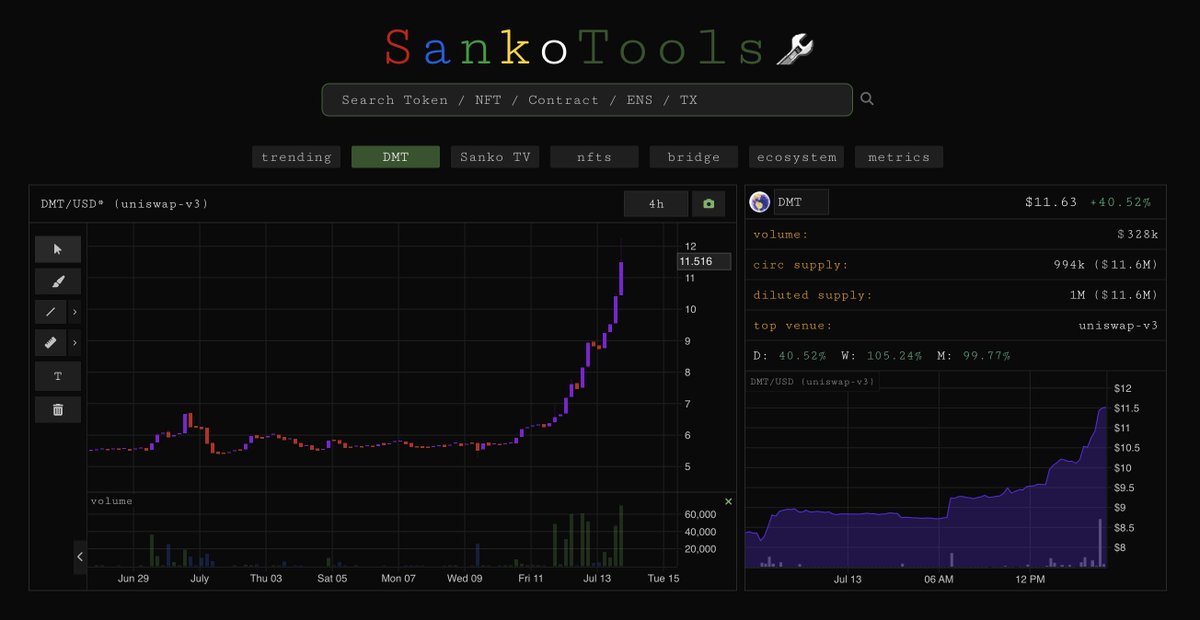1200x620 pixels.
Task: Click the 11.516 price axis label
Action: 704,262
